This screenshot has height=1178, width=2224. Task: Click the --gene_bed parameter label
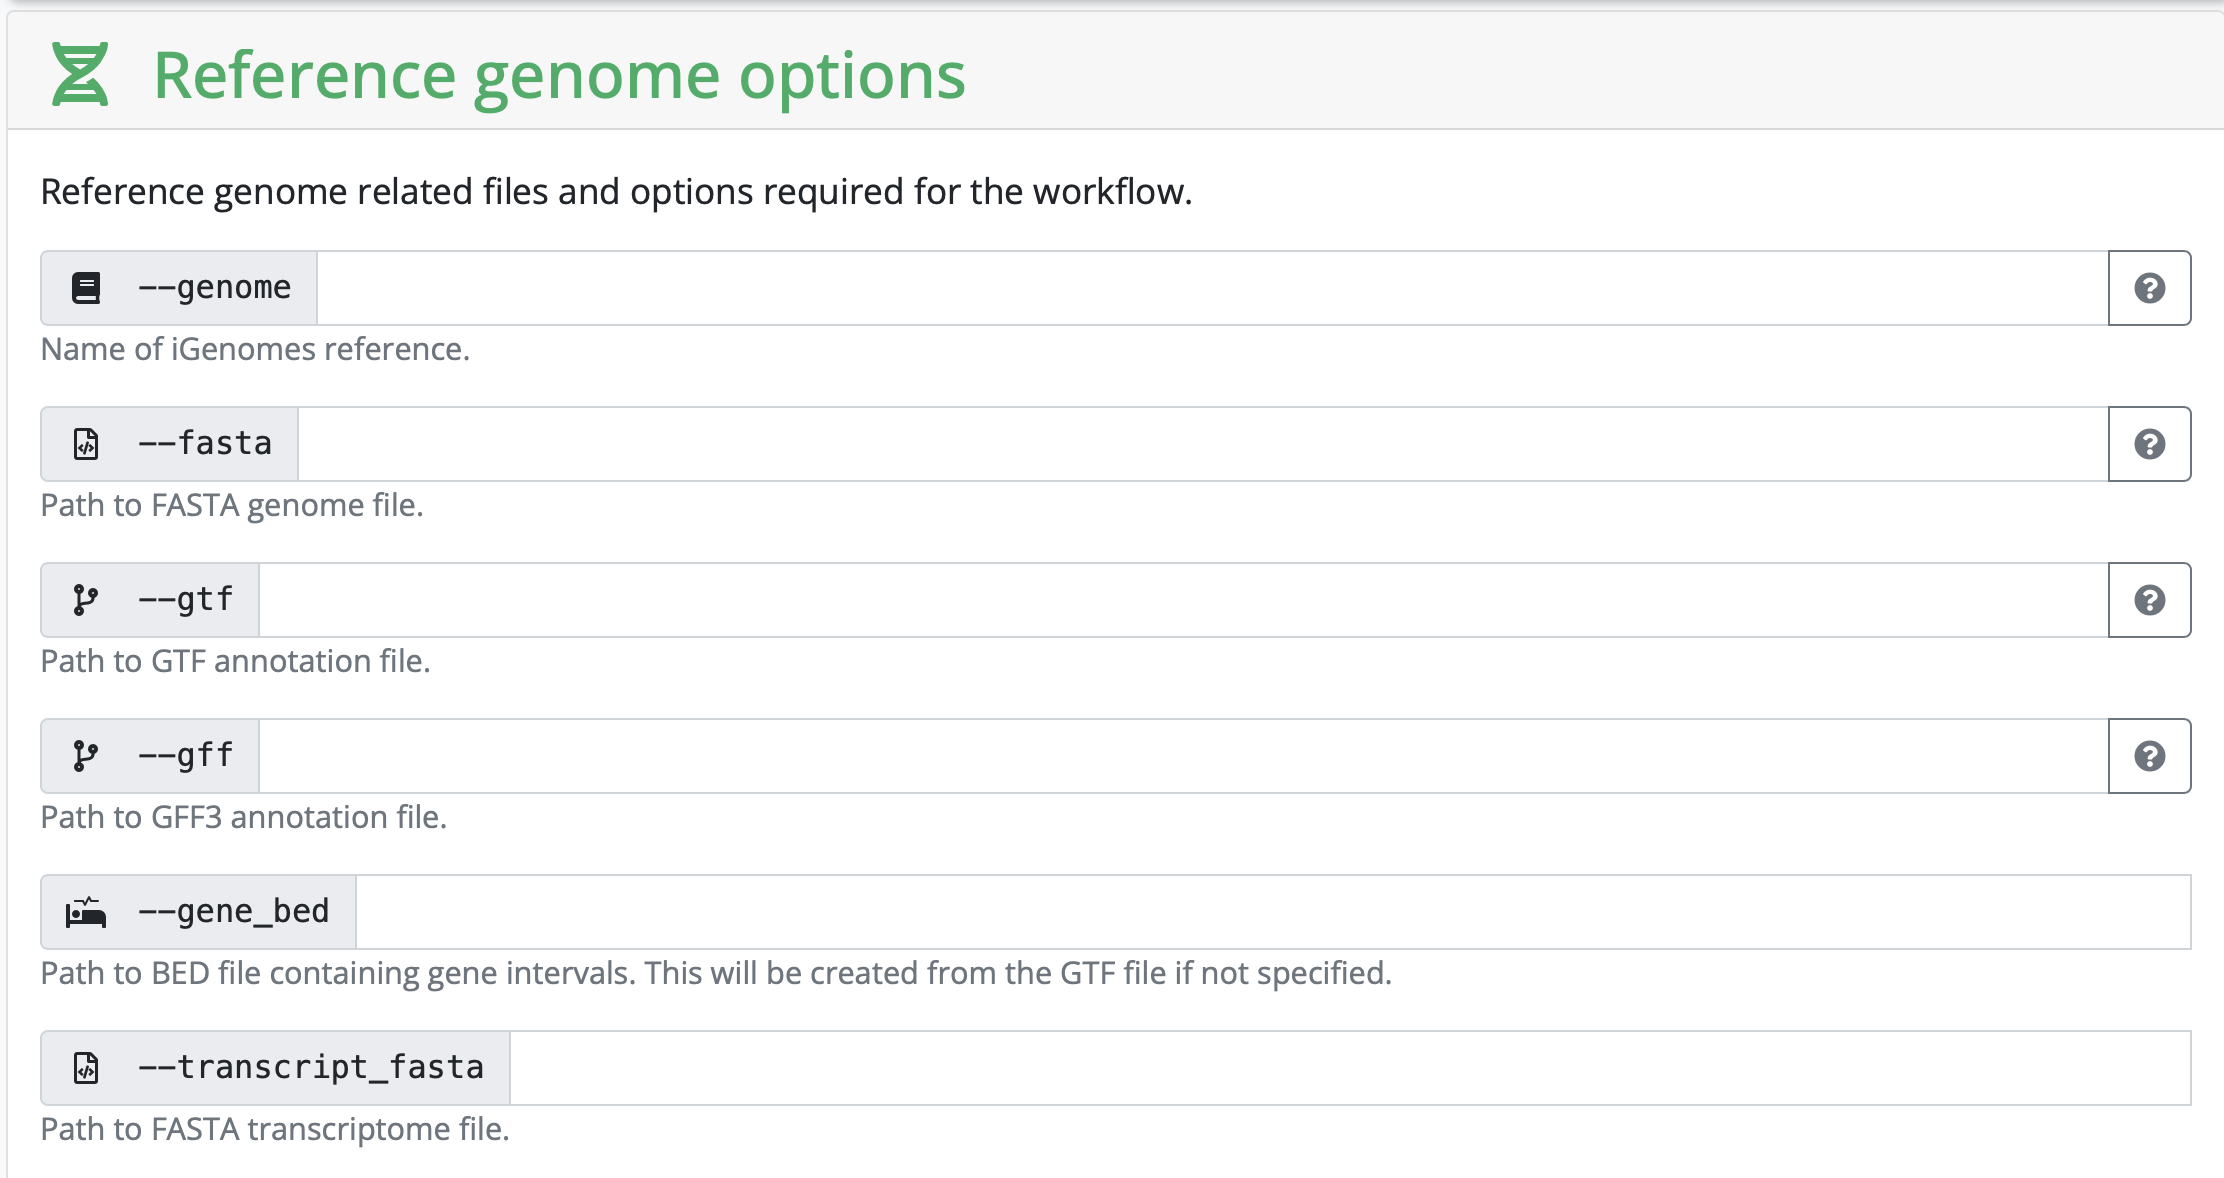click(x=234, y=912)
